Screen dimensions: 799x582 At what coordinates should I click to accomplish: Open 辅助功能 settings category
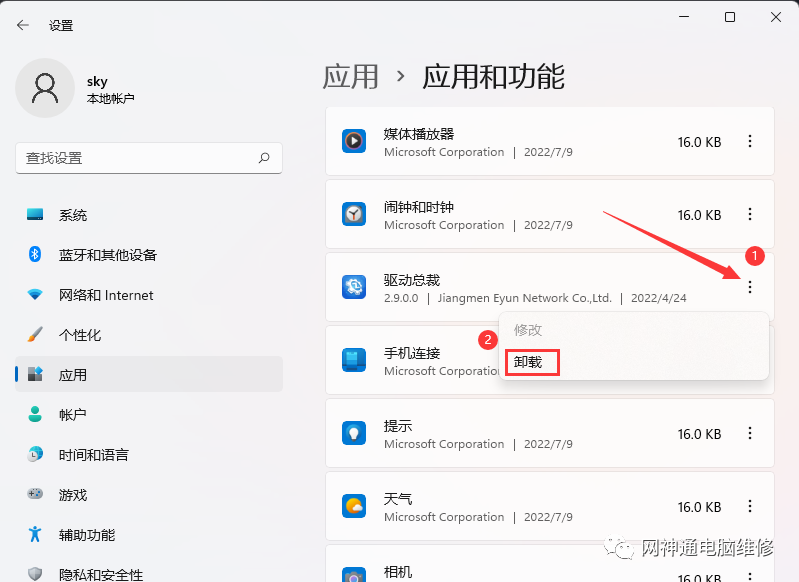click(149, 534)
